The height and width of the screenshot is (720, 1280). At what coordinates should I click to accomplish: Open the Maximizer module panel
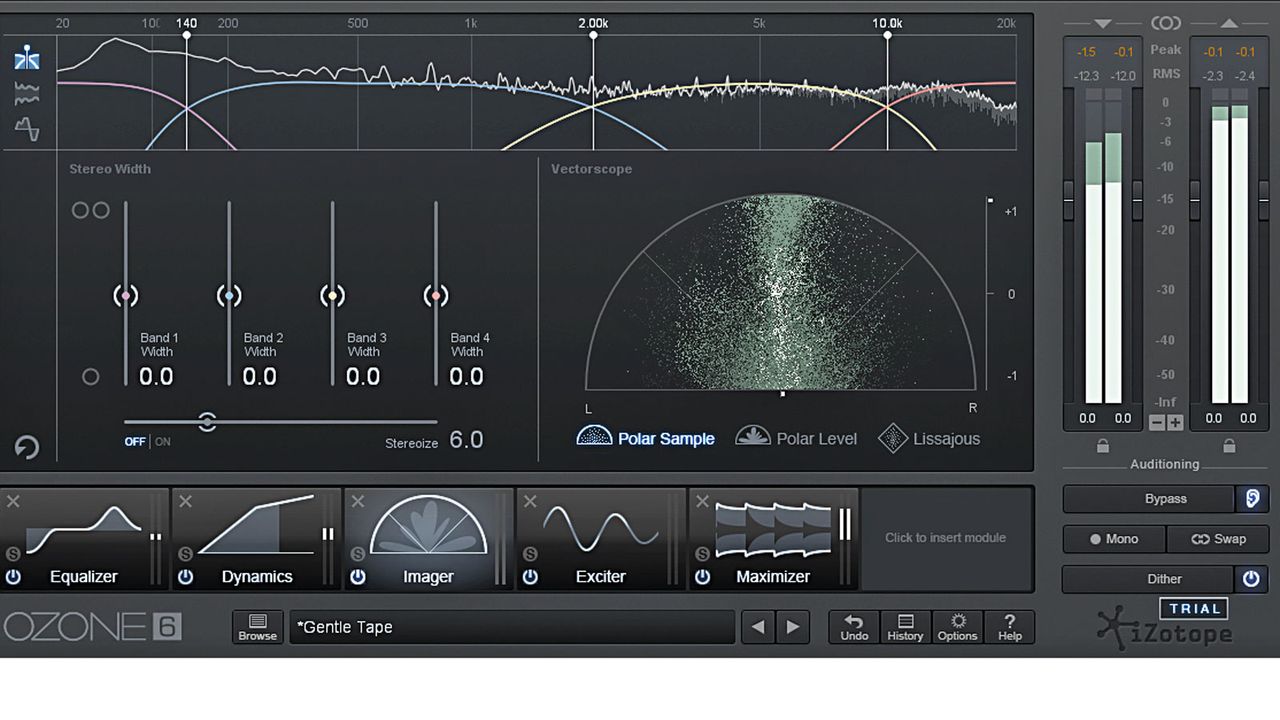773,539
